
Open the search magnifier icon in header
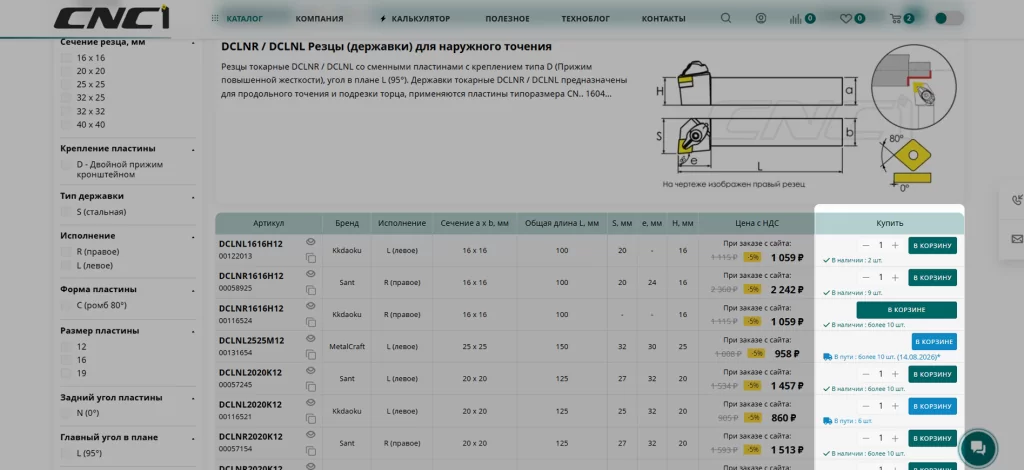click(x=726, y=18)
